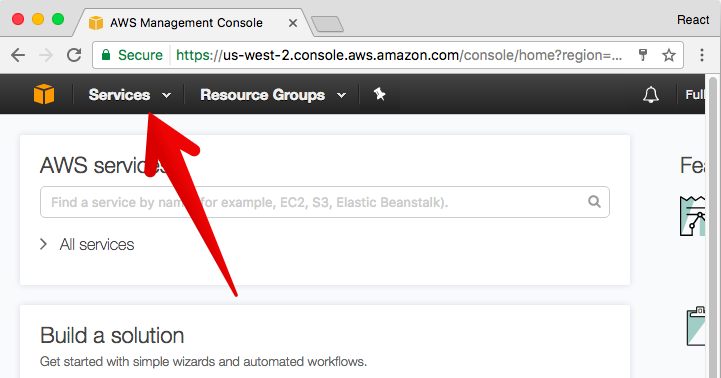This screenshot has height=378, width=721.
Task: Click the AWS cube logo home icon
Action: pos(44,94)
